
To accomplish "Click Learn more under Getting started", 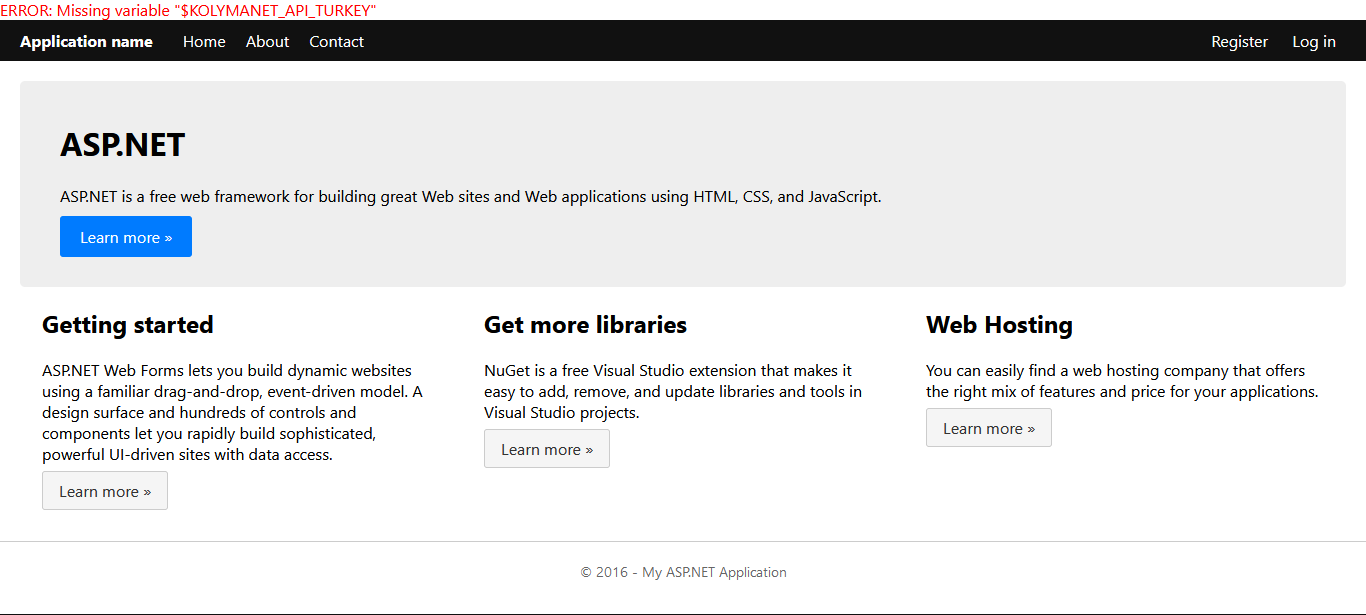I will [105, 491].
